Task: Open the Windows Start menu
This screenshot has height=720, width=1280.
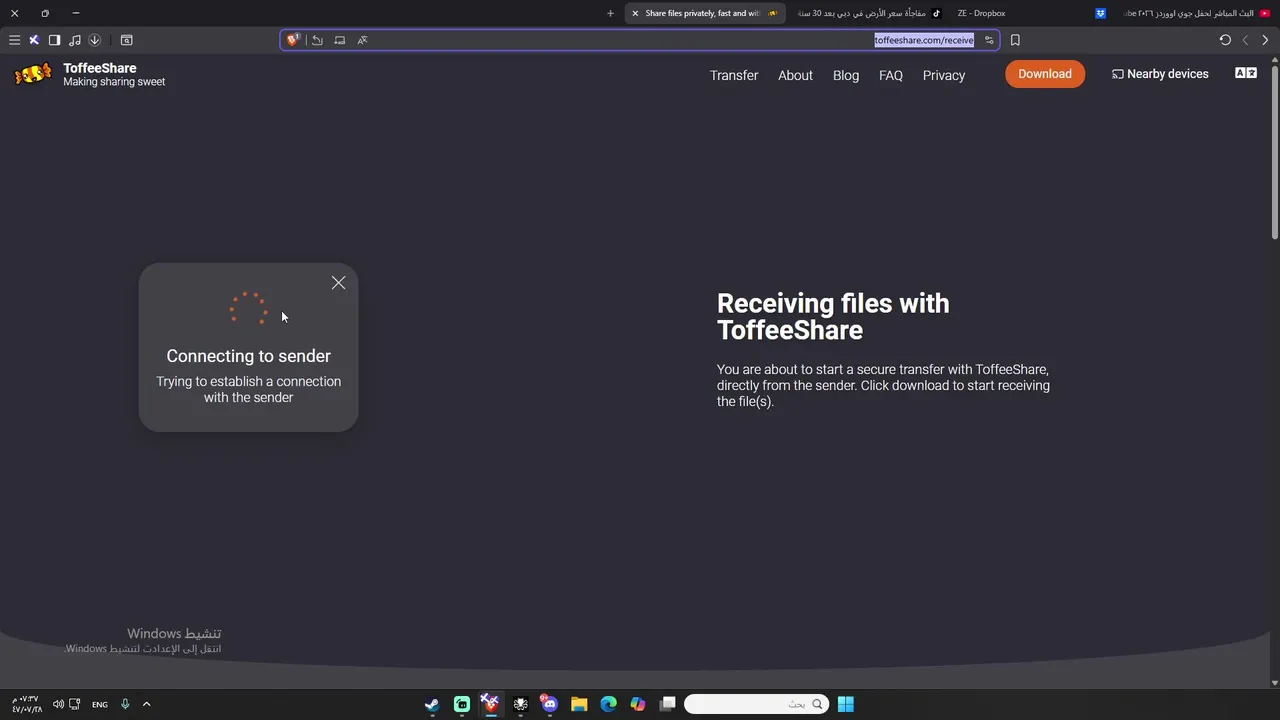Action: pyautogui.click(x=846, y=704)
